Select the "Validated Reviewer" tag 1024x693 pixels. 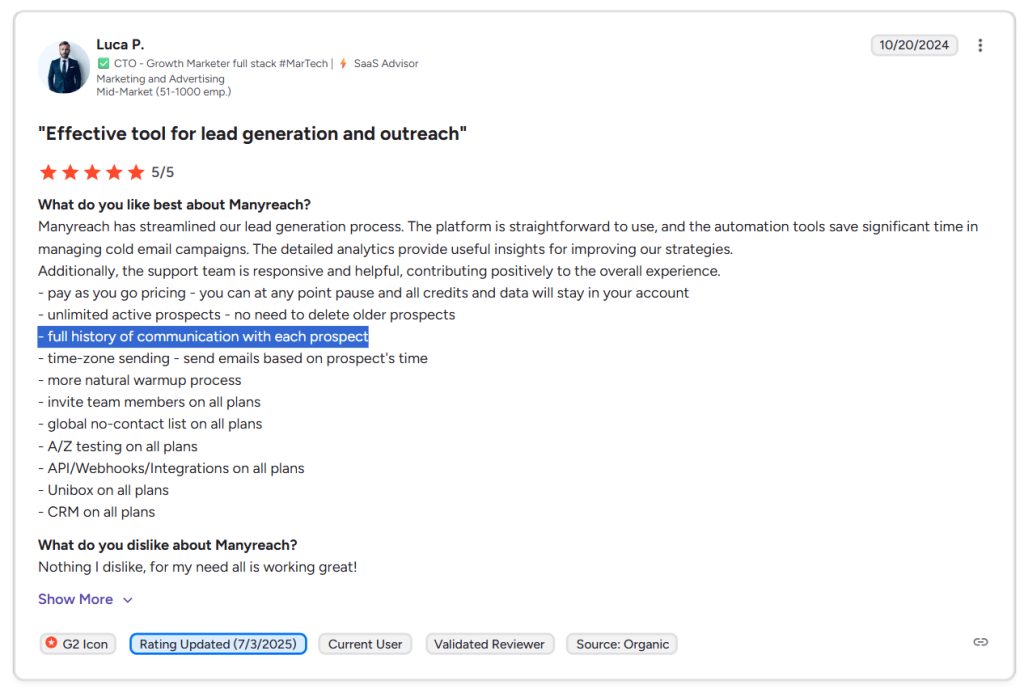click(490, 643)
